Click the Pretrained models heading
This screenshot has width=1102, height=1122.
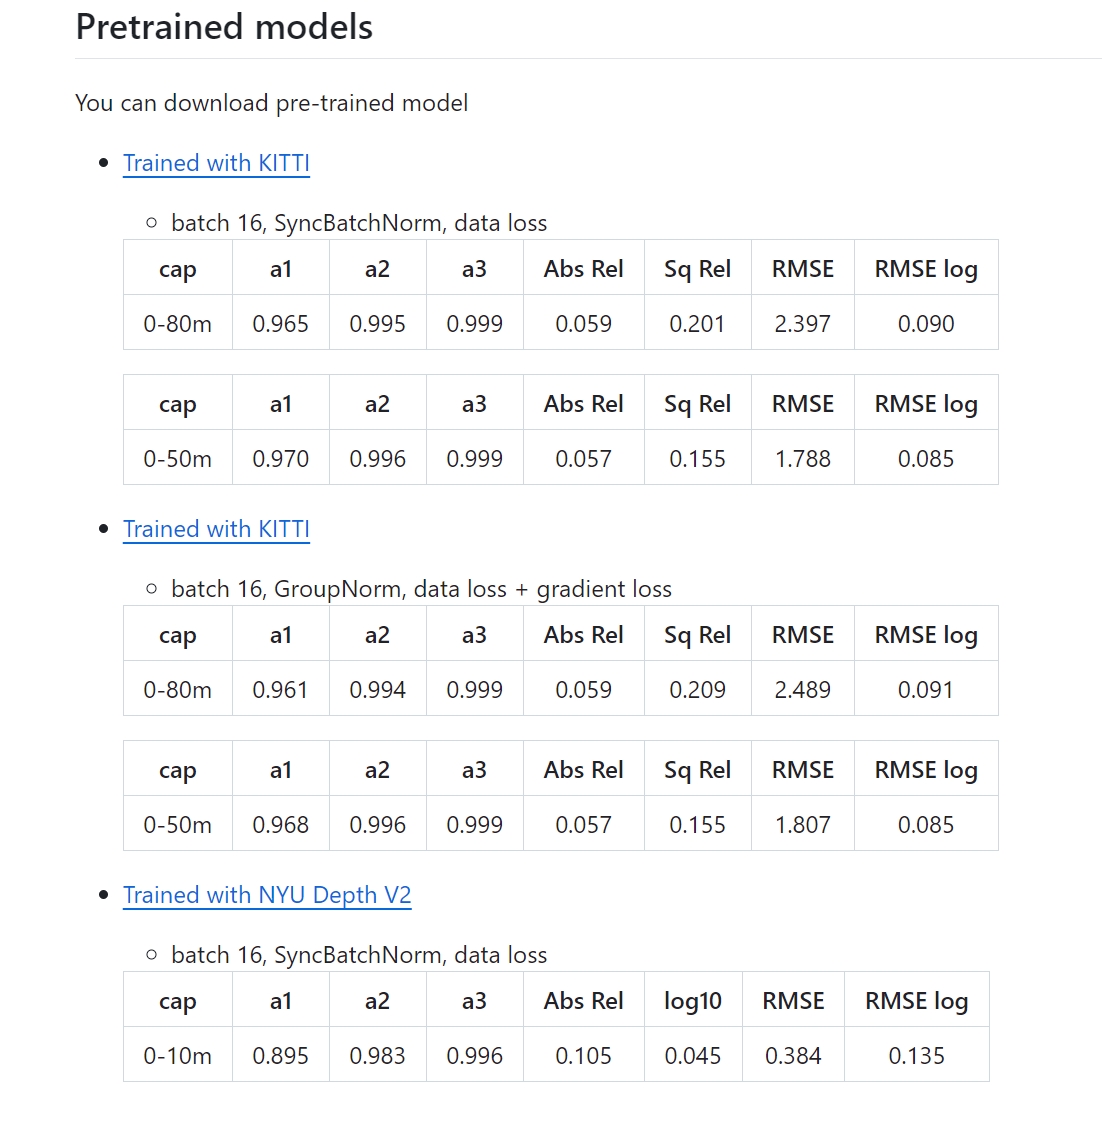pyautogui.click(x=224, y=27)
